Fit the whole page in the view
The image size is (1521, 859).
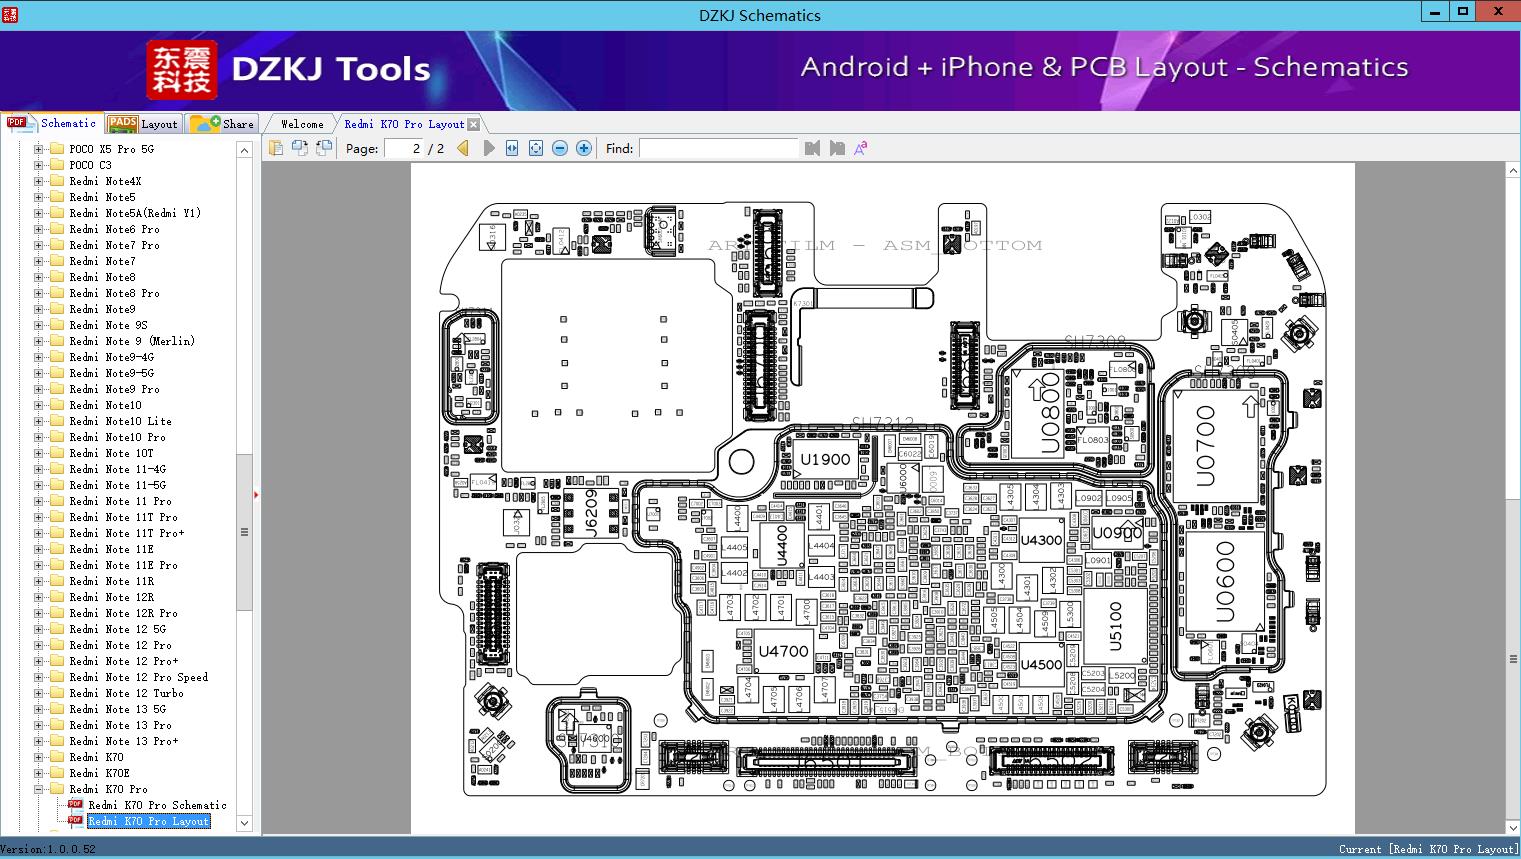pos(536,148)
